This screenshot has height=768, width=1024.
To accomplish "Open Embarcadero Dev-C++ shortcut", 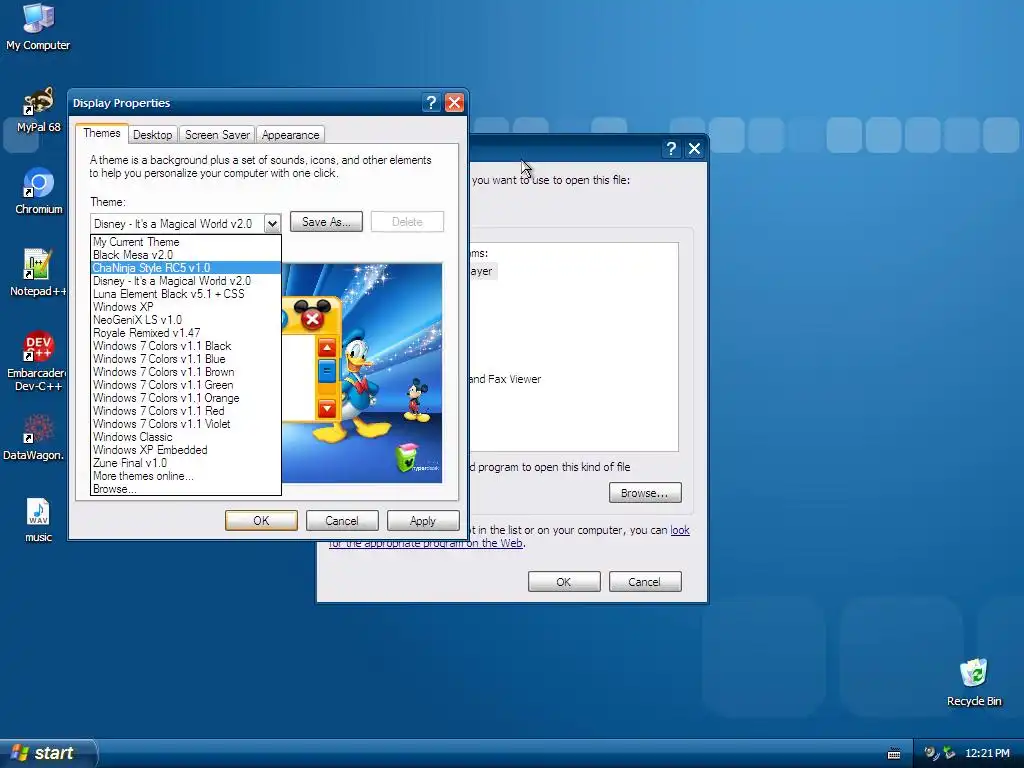I will pyautogui.click(x=38, y=360).
